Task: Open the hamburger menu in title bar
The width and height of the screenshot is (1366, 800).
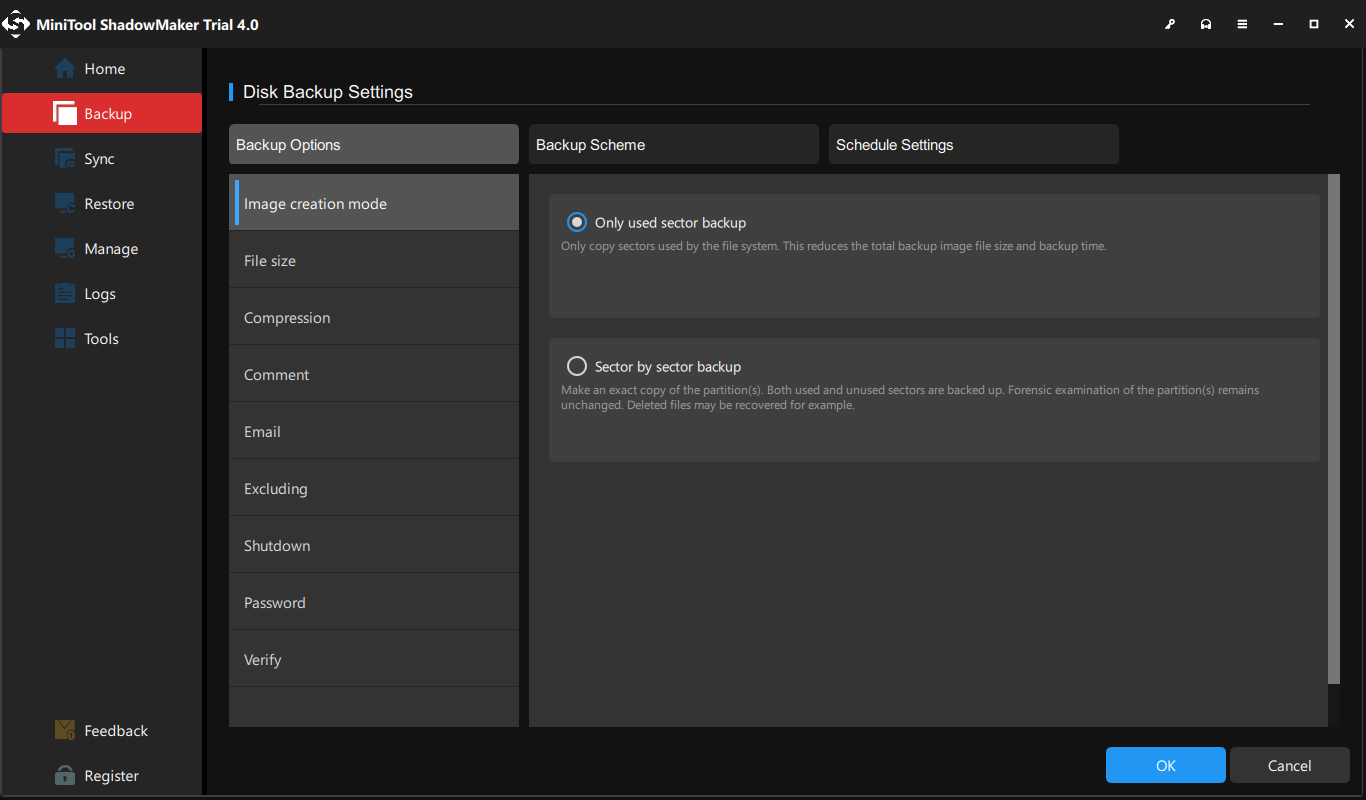Action: (1242, 25)
